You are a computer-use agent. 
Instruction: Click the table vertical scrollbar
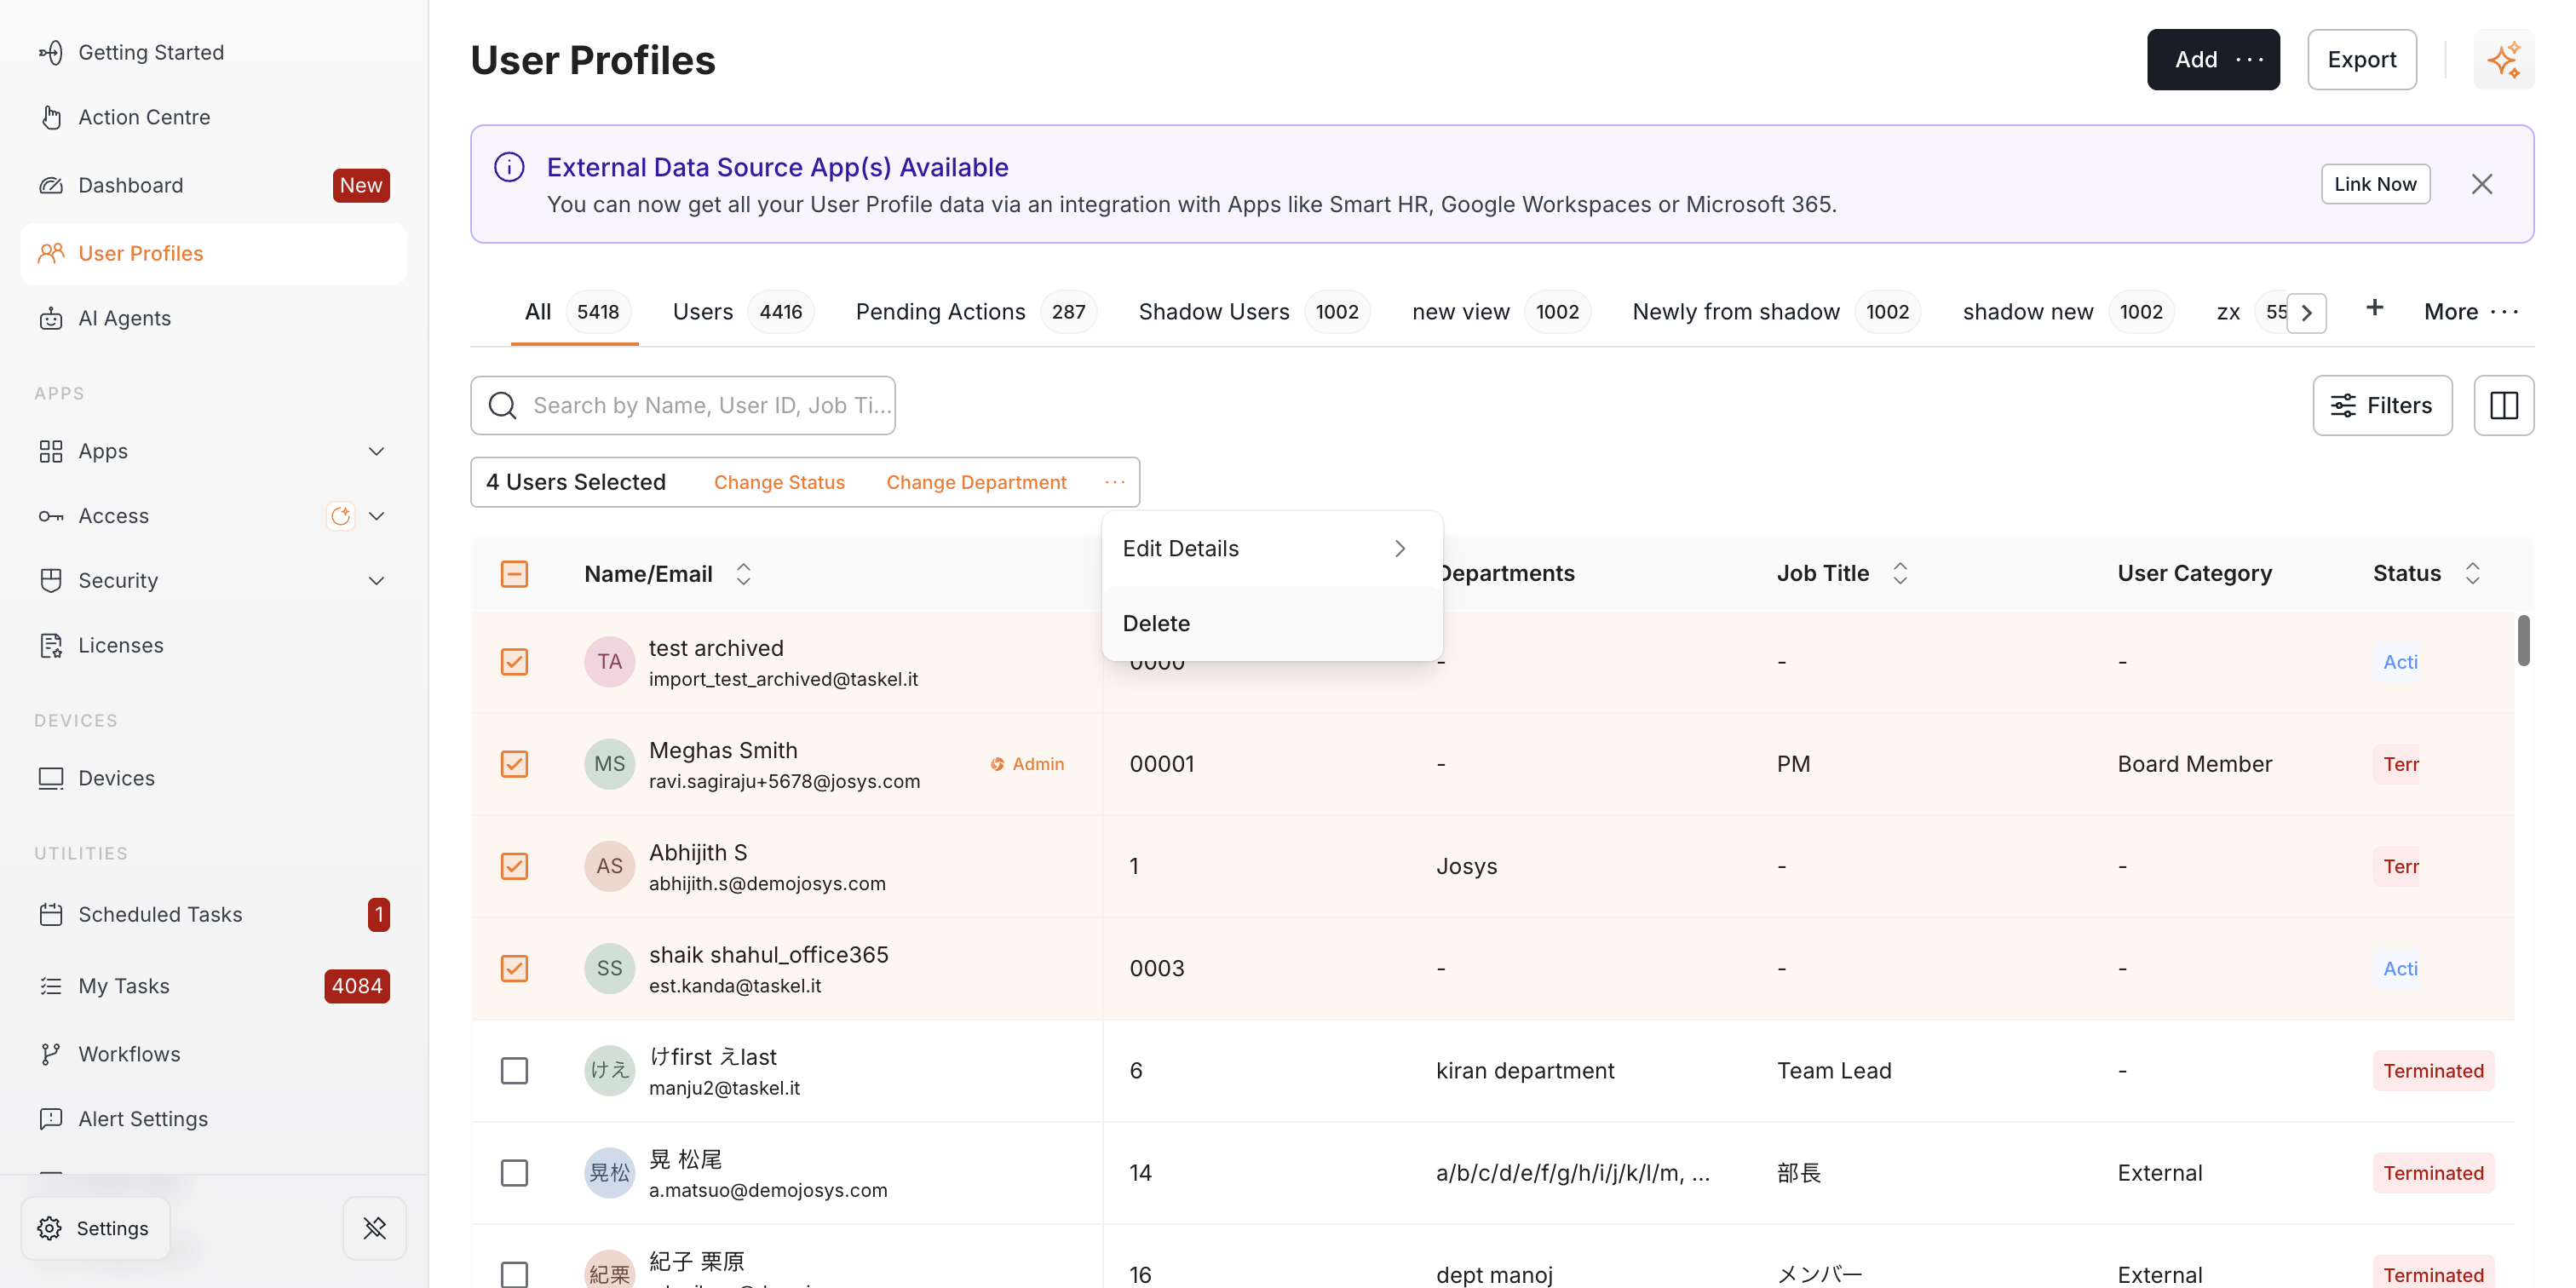pos(2524,640)
